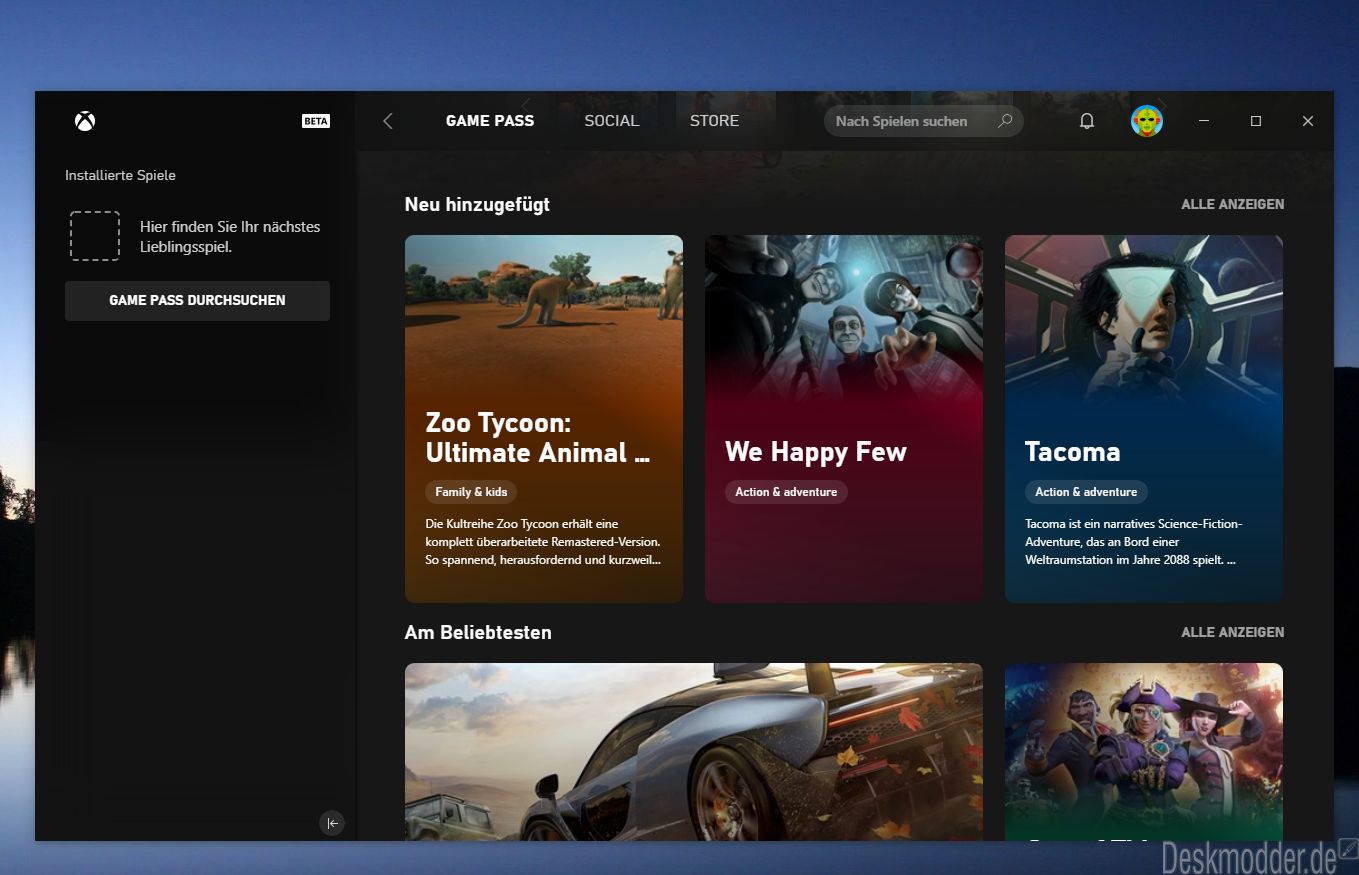Show all Neu hinzugefügt games

click(1233, 204)
